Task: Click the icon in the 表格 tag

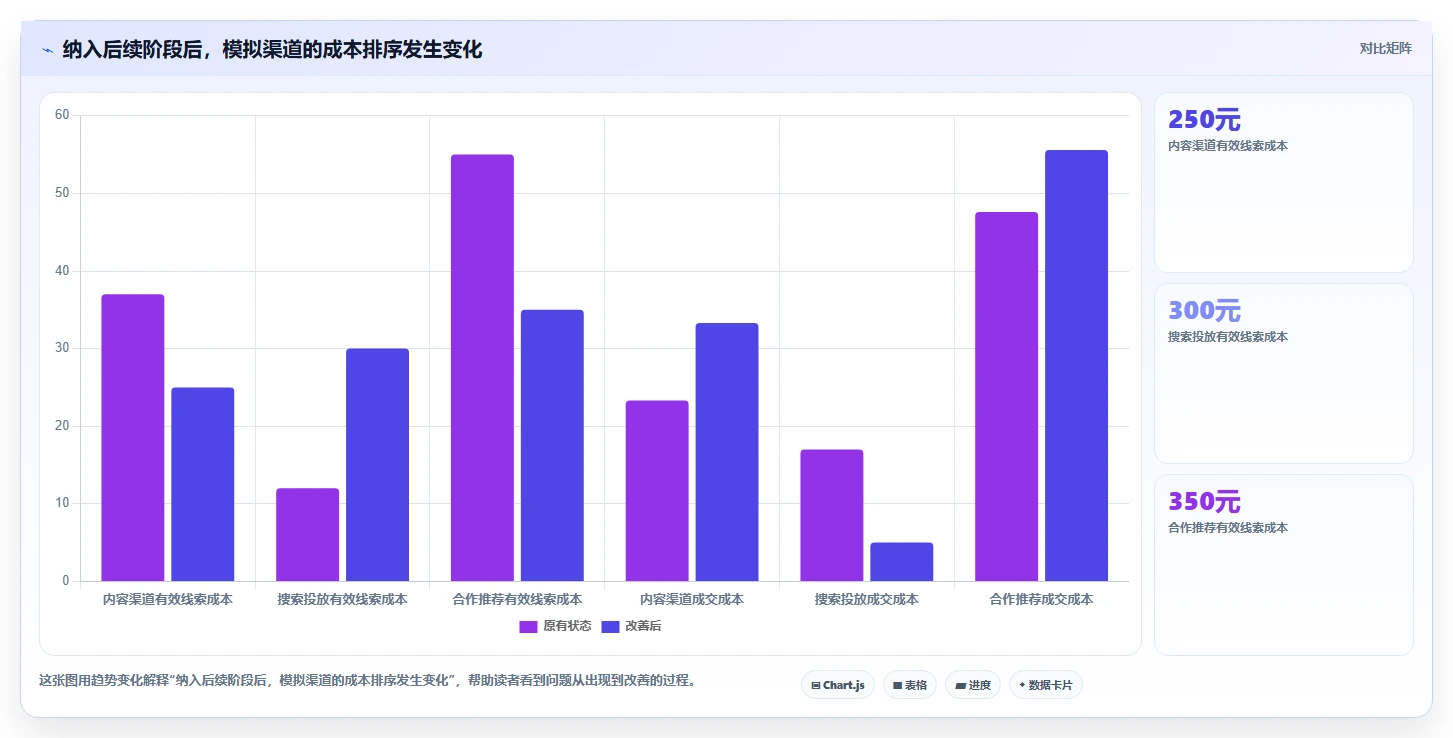Action: (x=897, y=686)
